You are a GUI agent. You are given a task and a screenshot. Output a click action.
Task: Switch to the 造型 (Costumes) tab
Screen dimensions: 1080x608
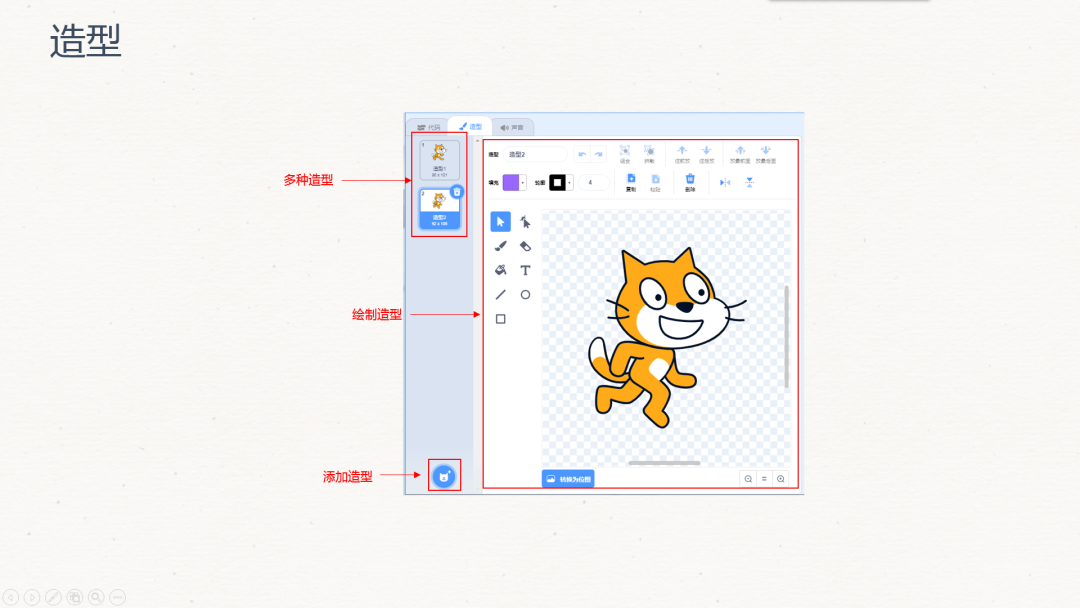point(470,127)
